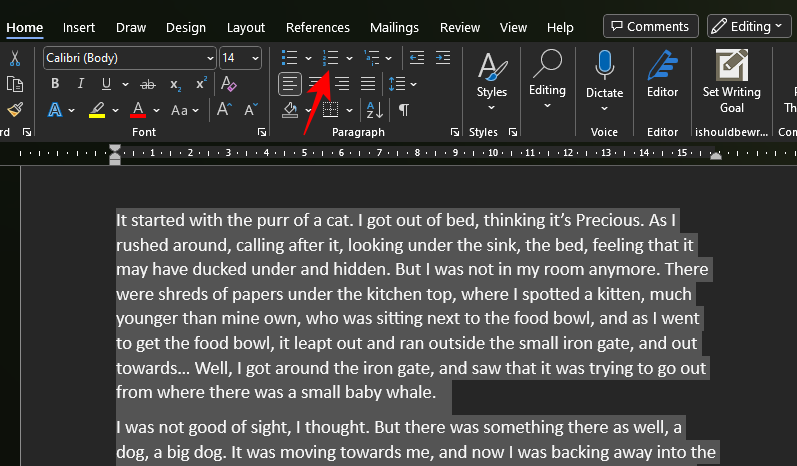Apply red font color

138,110
